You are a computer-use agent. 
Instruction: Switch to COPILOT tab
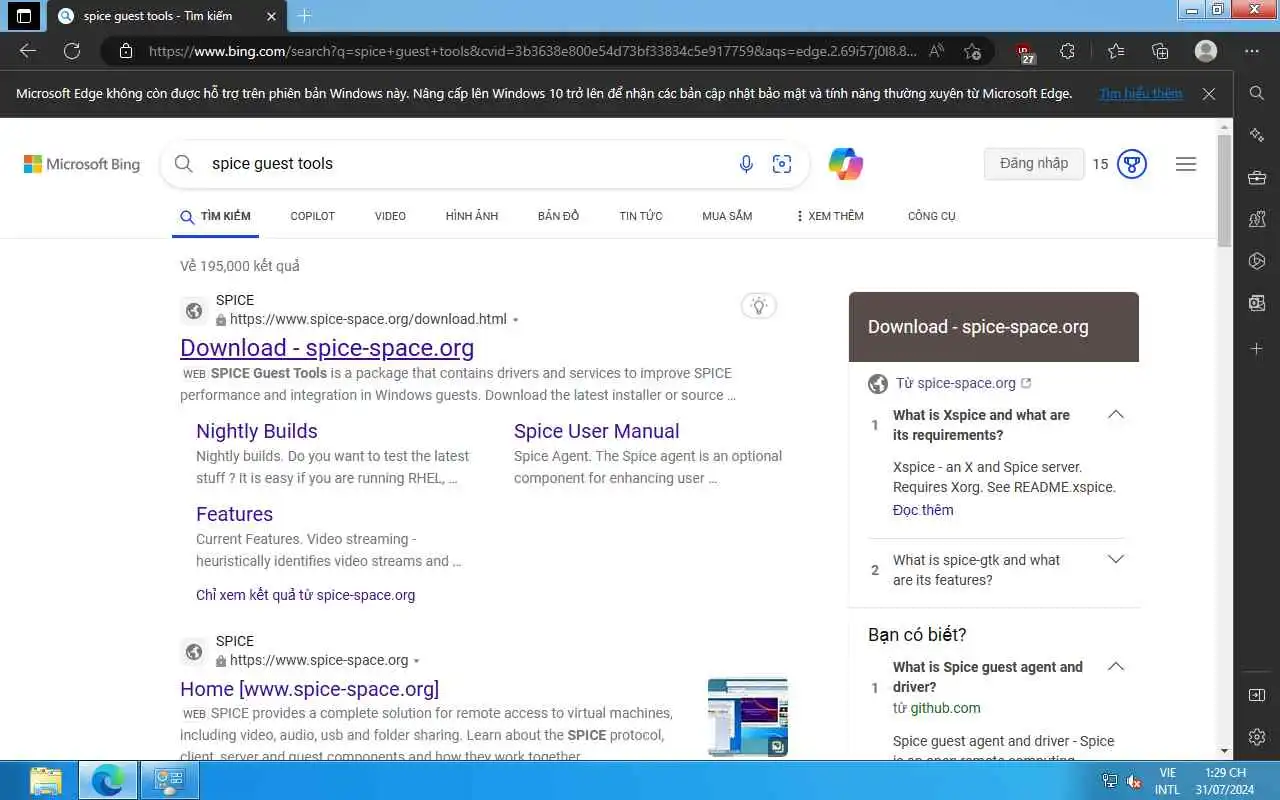click(x=313, y=216)
